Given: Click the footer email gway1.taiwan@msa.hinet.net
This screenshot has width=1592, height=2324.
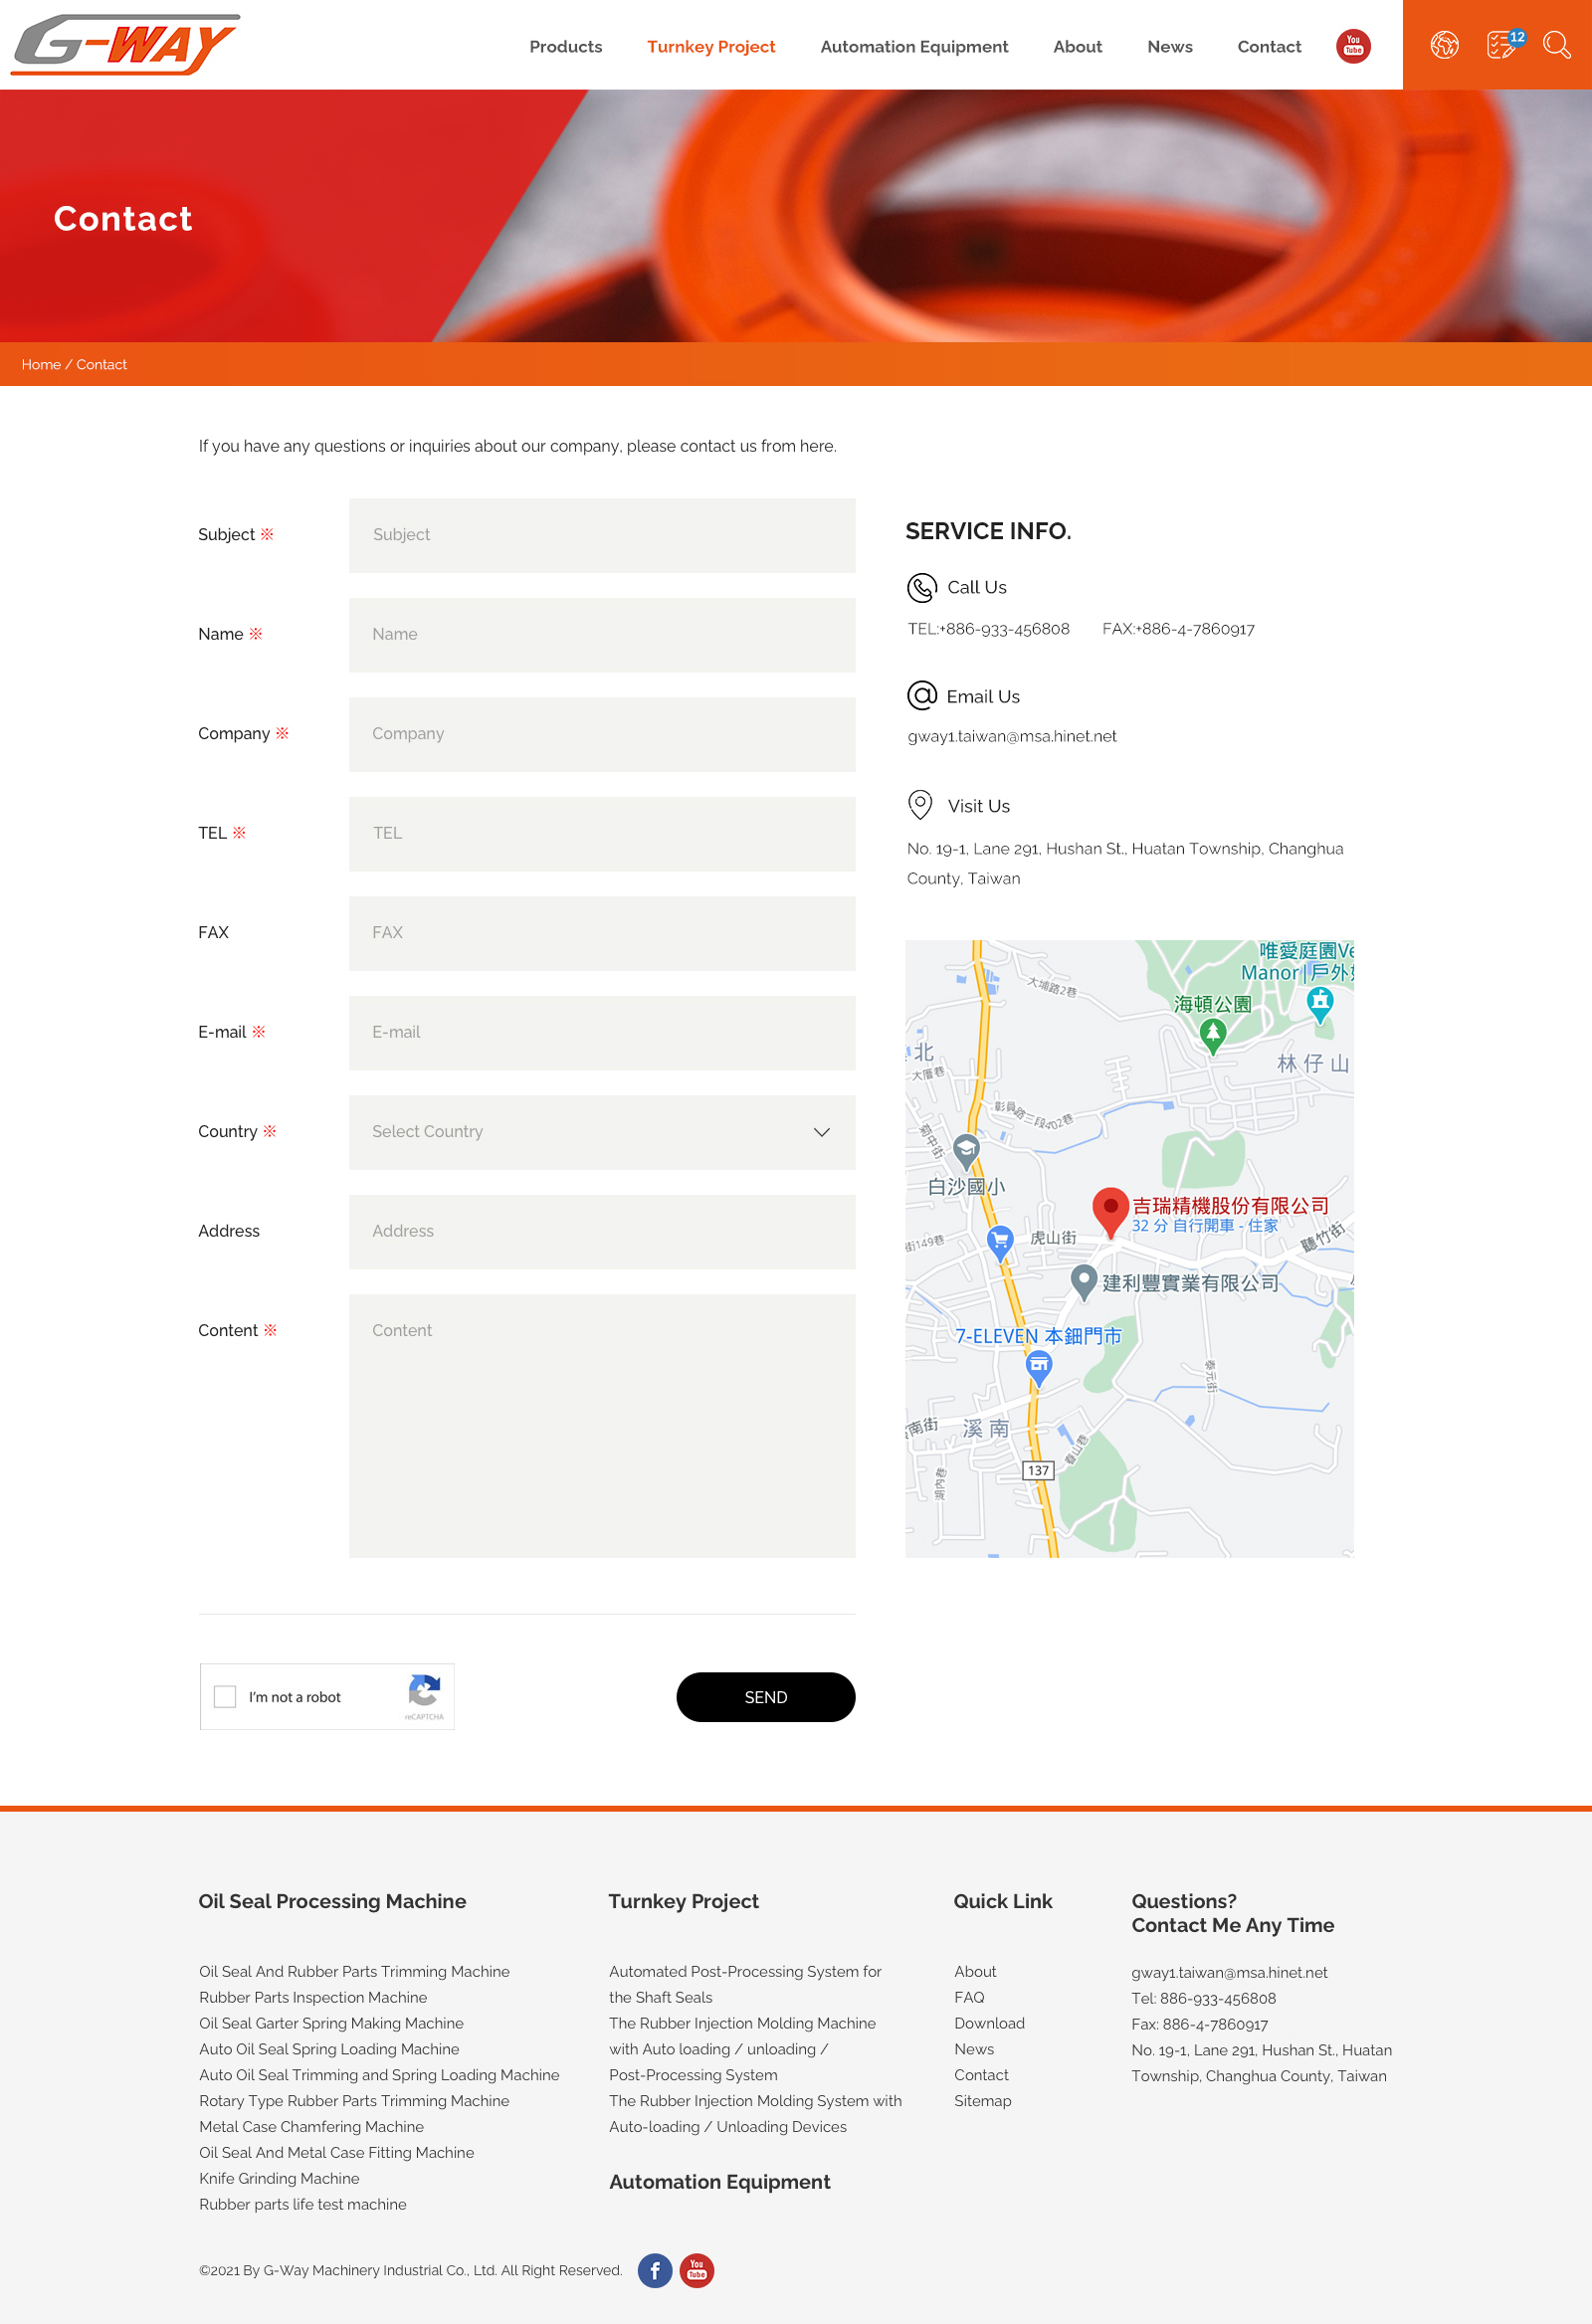Looking at the screenshot, I should click(x=1229, y=1973).
